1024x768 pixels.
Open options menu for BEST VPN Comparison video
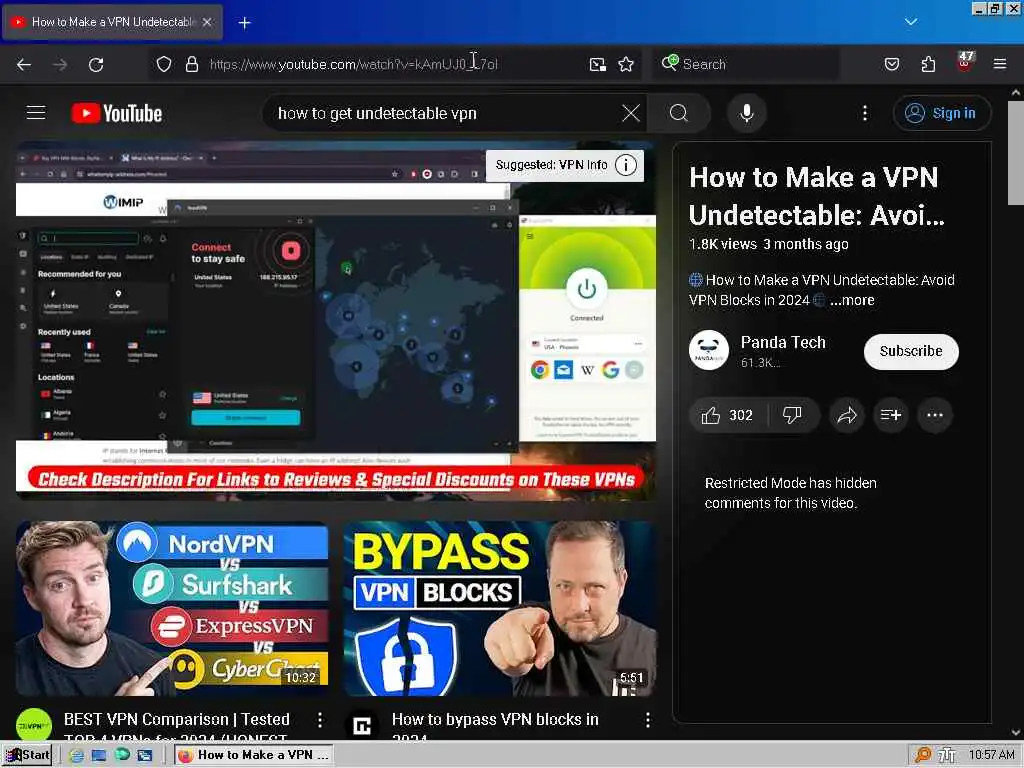(x=319, y=720)
